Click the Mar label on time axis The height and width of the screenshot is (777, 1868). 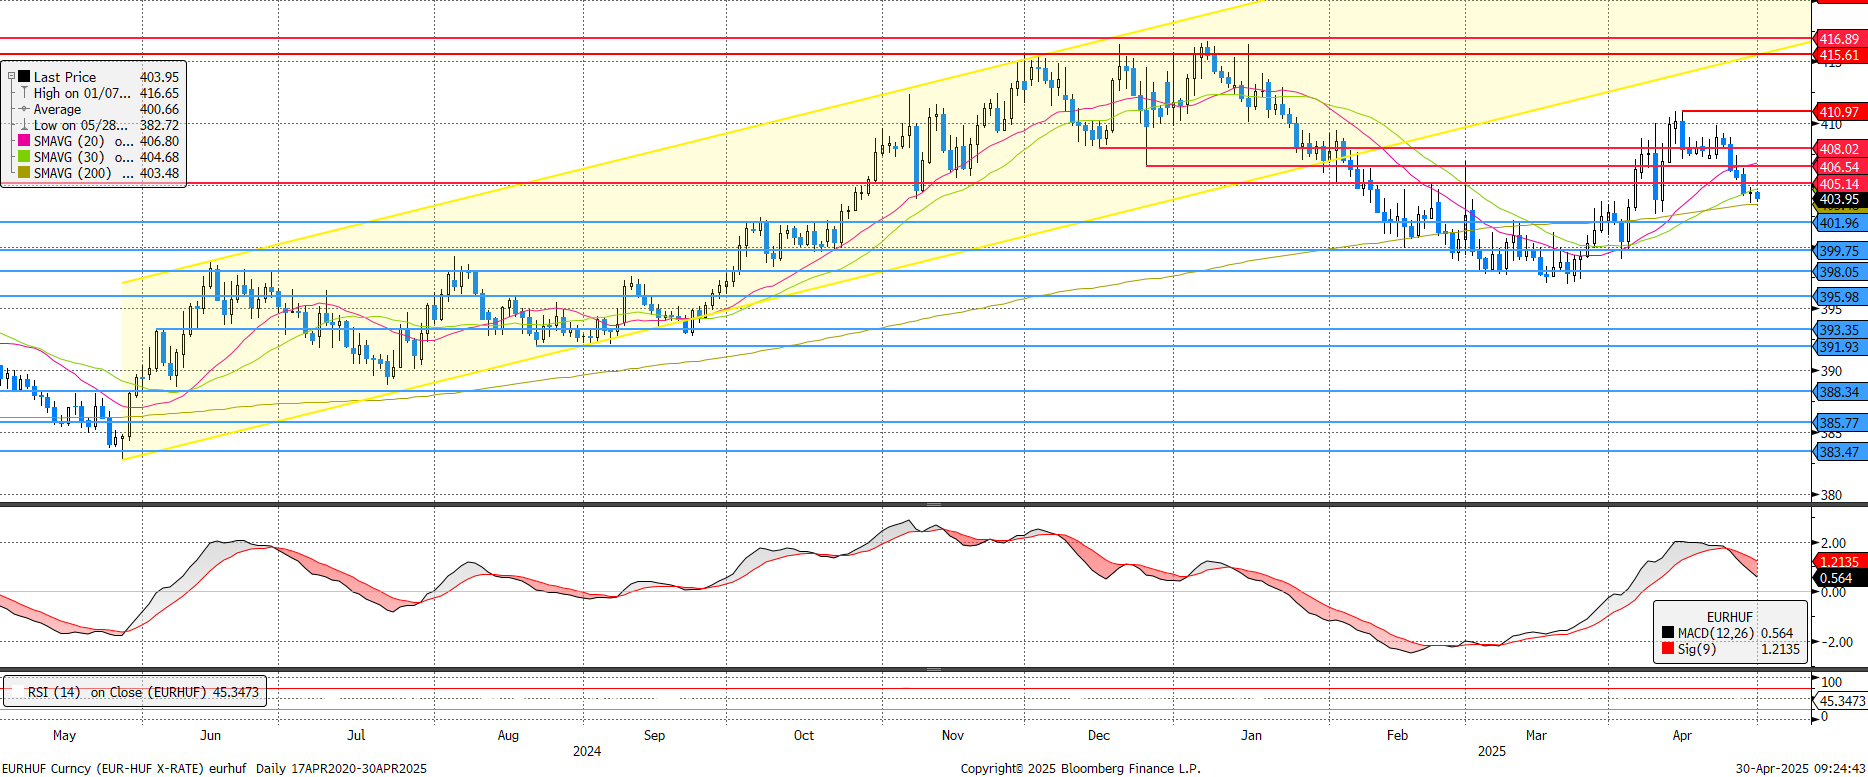tap(1536, 735)
